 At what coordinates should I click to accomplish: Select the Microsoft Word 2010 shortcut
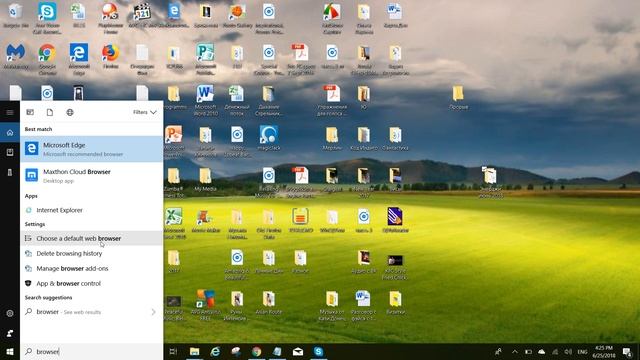point(205,100)
